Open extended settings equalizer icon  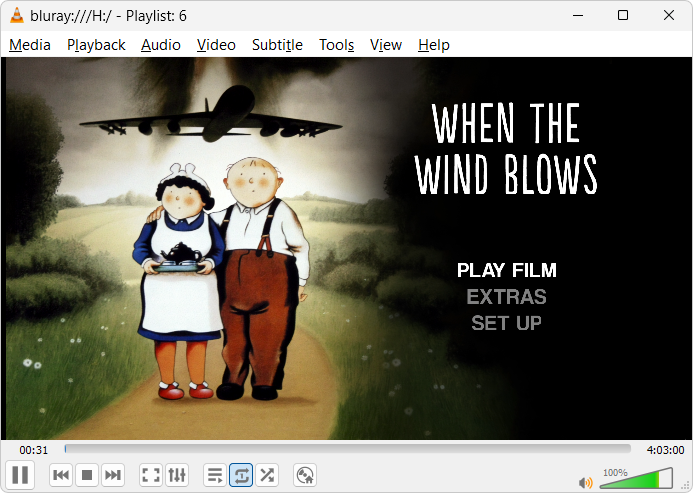[177, 475]
